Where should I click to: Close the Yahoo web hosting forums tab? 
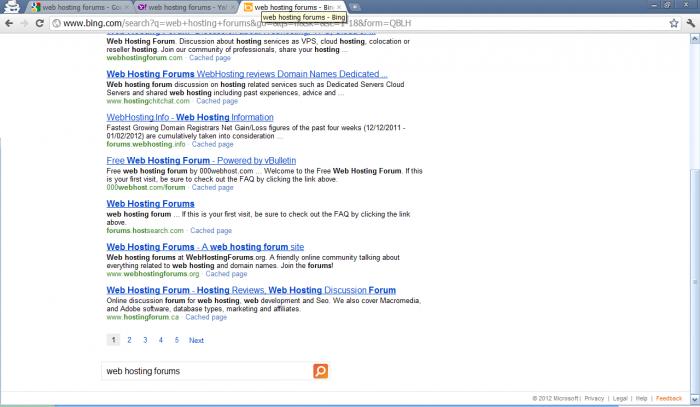(x=232, y=7)
